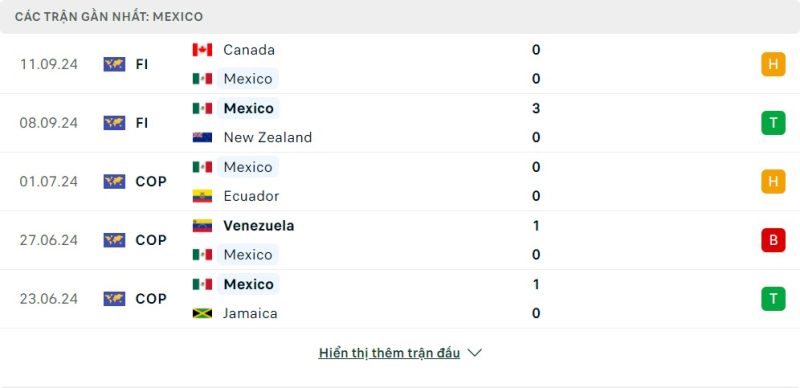Click the green T badge for the New Zealand match
The image size is (800, 388).
[x=773, y=123]
